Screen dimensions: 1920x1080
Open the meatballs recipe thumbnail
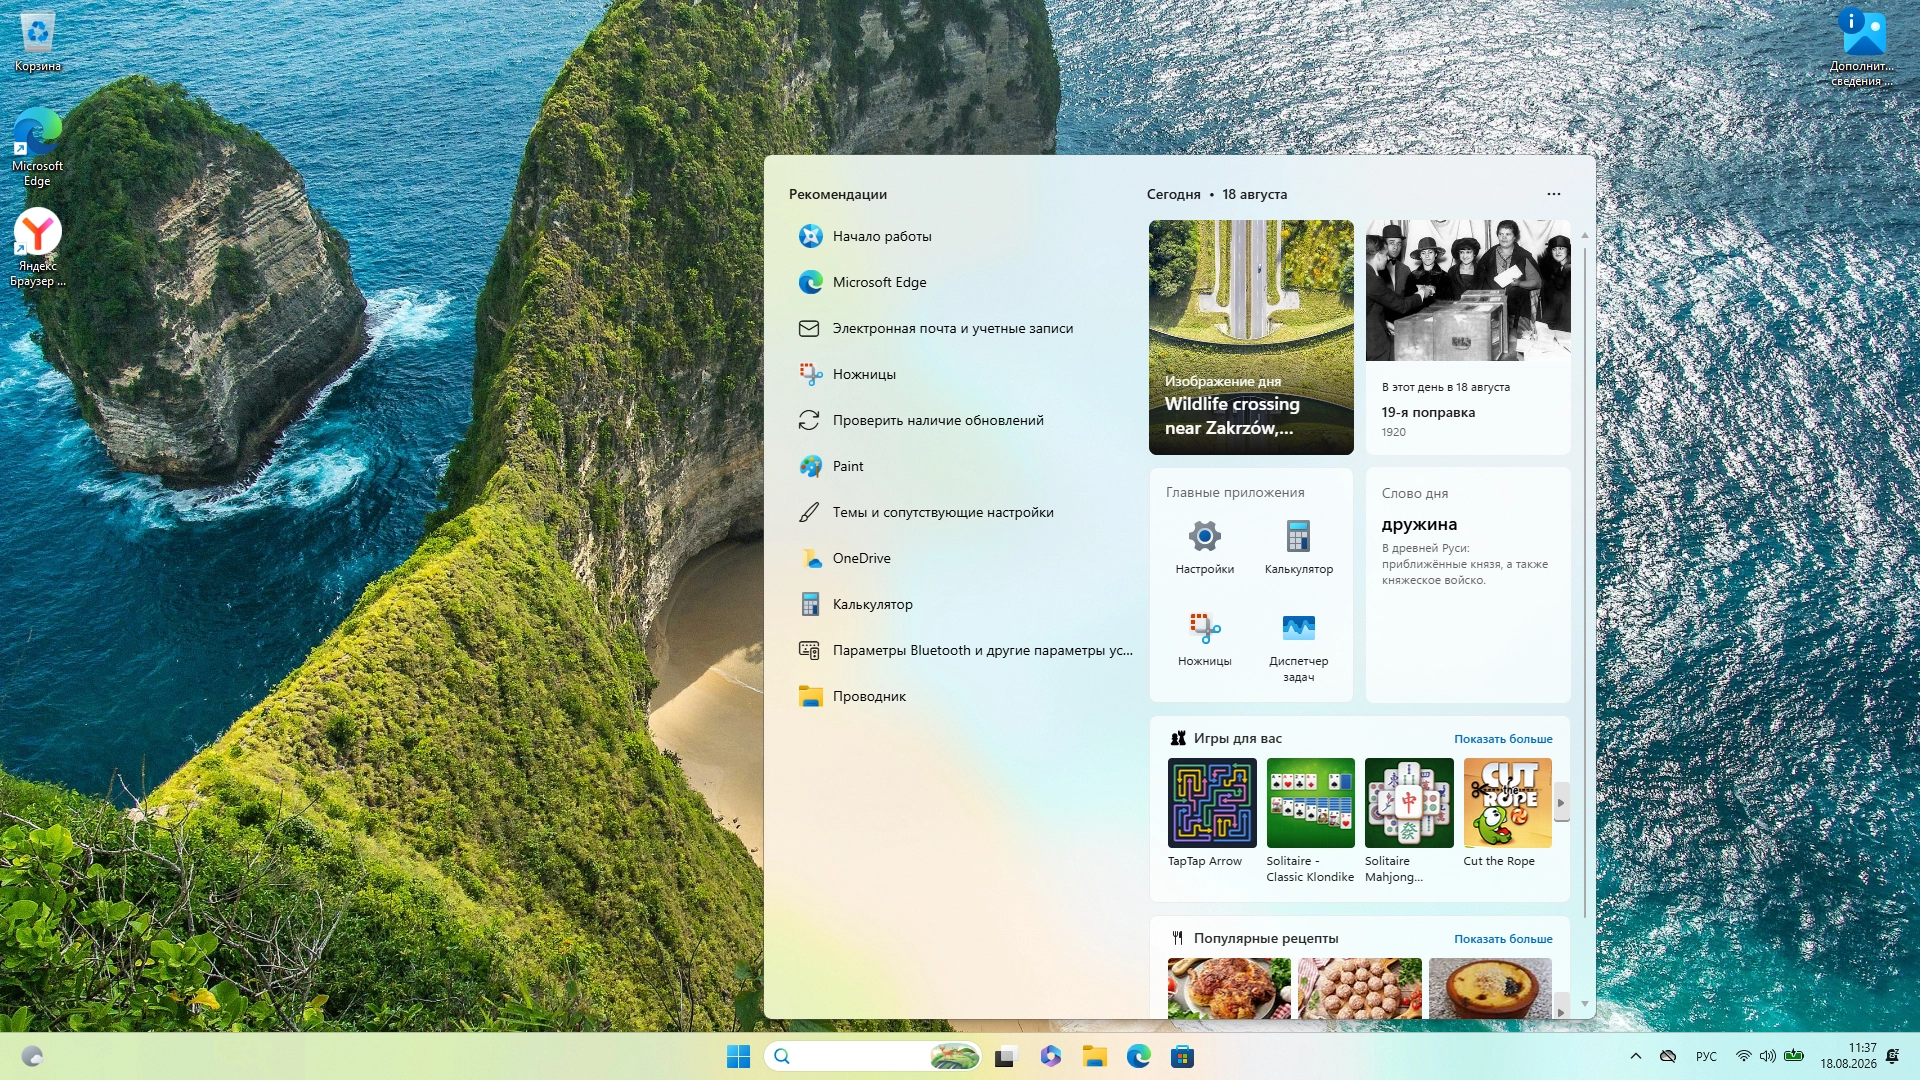(x=1360, y=988)
